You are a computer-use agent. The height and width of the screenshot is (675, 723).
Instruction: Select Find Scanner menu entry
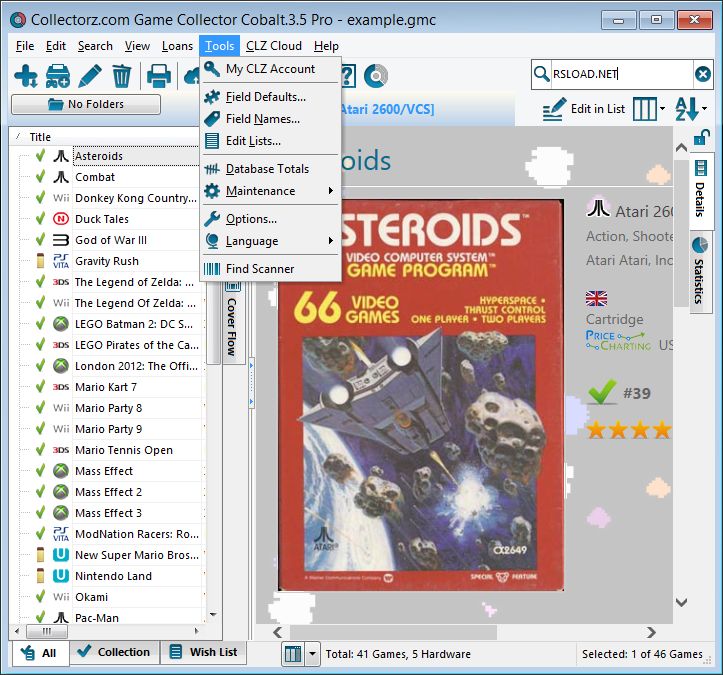(x=270, y=269)
